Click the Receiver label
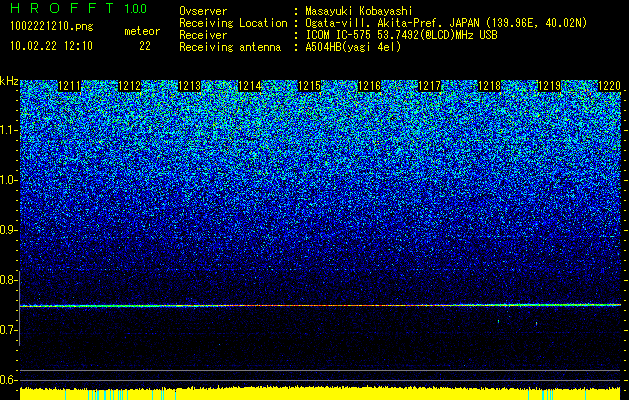The width and height of the screenshot is (629, 400). (203, 35)
